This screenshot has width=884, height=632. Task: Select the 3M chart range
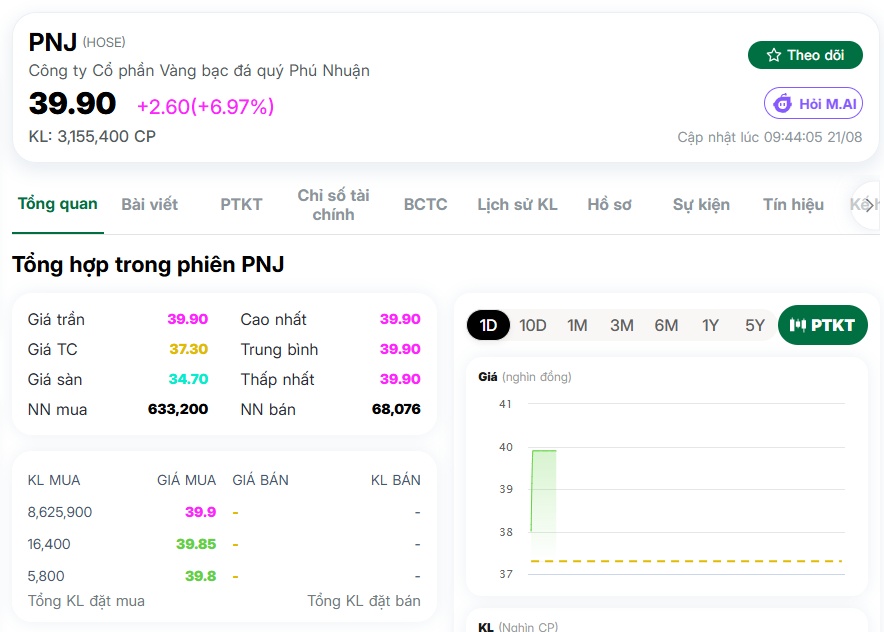coord(622,325)
